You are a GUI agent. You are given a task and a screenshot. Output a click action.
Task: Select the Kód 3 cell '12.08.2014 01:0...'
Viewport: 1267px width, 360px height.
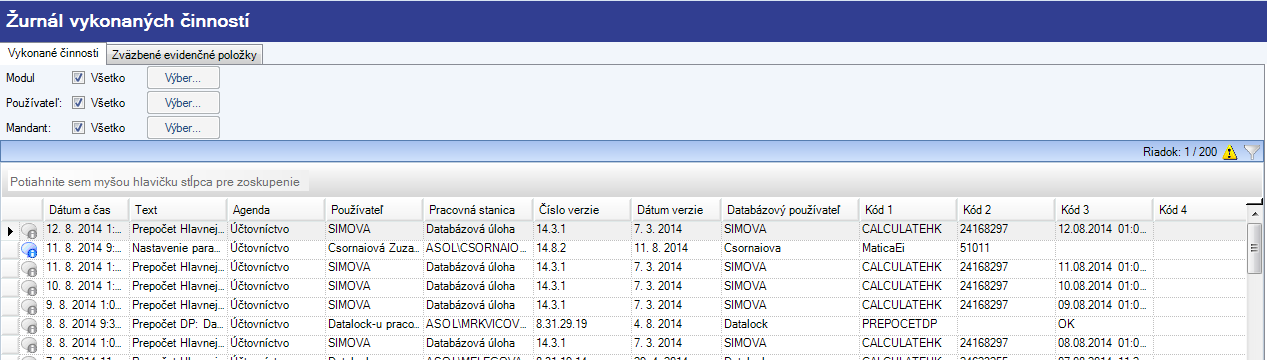1103,230
